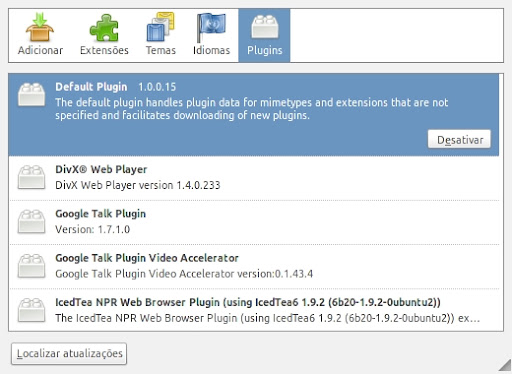Image resolution: width=512 pixels, height=374 pixels.
Task: Select the Plugins tab label
Action: click(265, 50)
